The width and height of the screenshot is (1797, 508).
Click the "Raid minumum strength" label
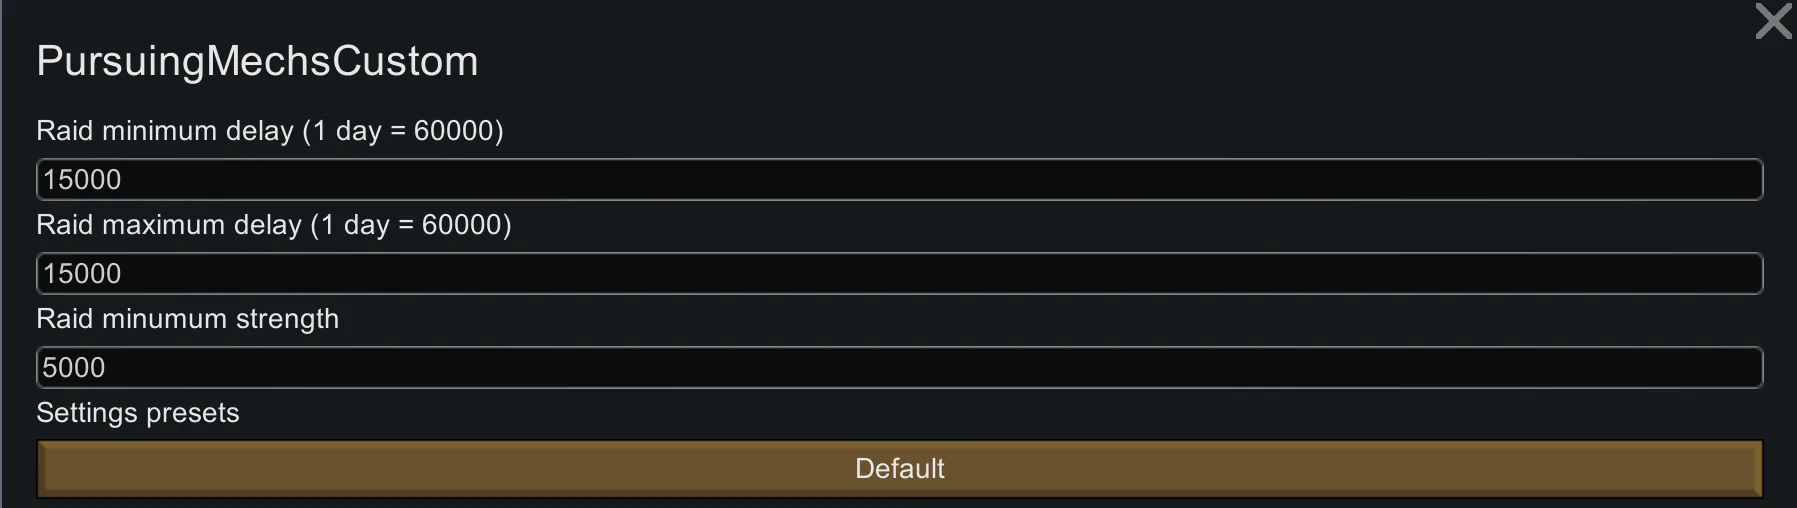[x=187, y=319]
